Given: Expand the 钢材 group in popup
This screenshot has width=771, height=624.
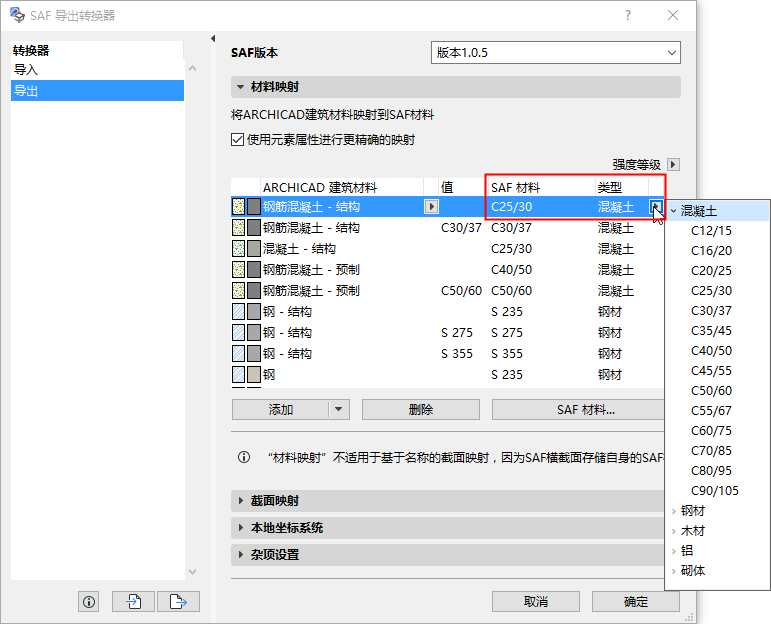Looking at the screenshot, I should coord(674,511).
